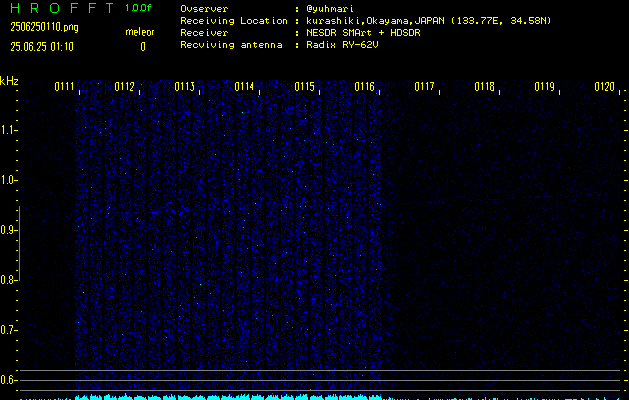Click the meteor label
This screenshot has width=629, height=400.
140,32
